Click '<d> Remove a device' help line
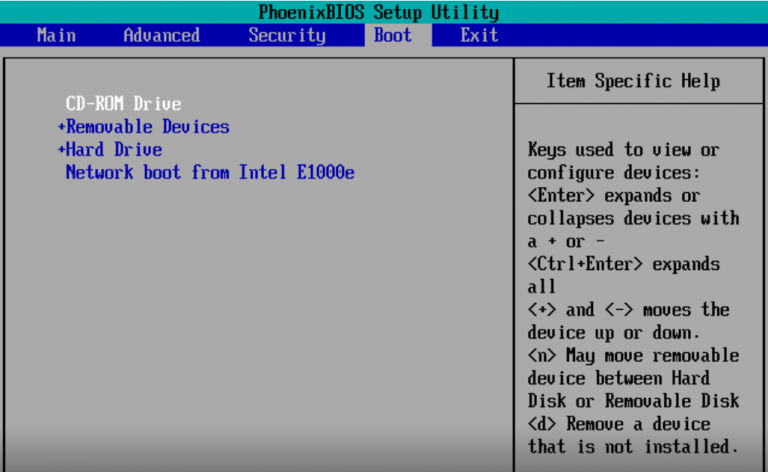This screenshot has height=472, width=768. pos(619,424)
